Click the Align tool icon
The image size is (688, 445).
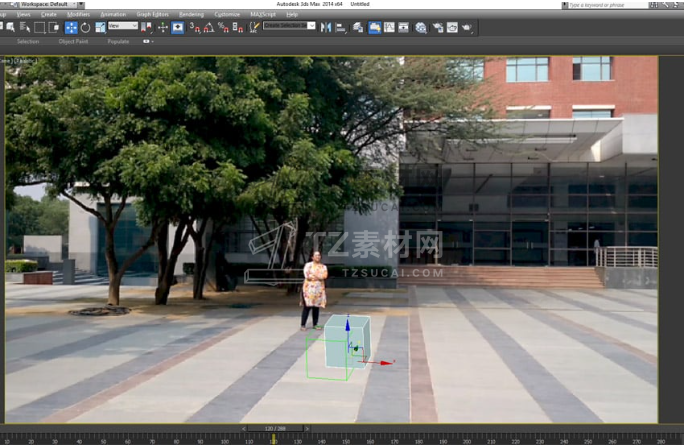340,28
